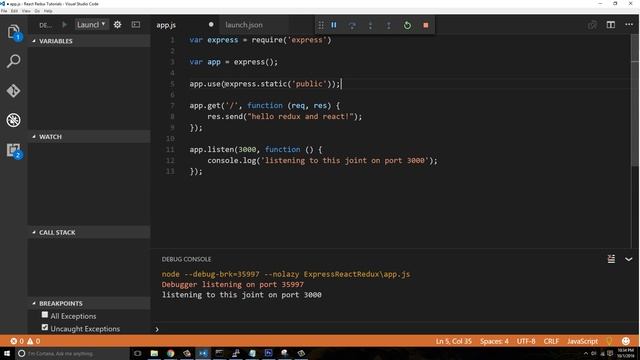Open launch.json with the gear icon
Screen dimensions: 640x360
(118, 24)
